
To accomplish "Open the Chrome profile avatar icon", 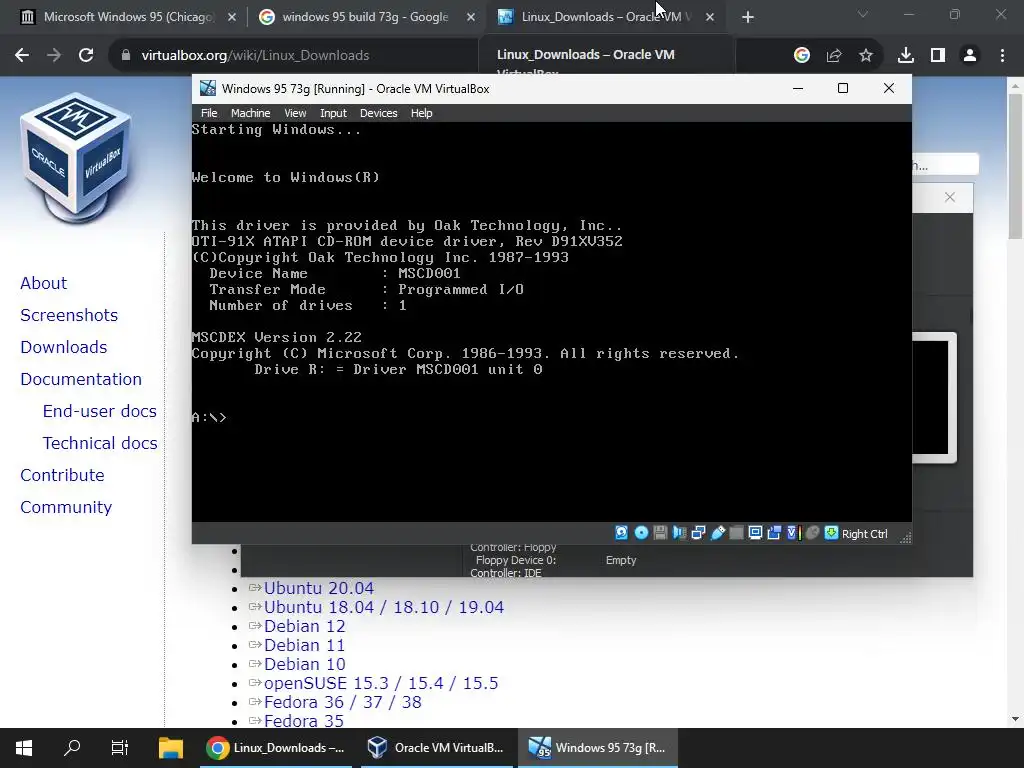I will click(x=970, y=56).
